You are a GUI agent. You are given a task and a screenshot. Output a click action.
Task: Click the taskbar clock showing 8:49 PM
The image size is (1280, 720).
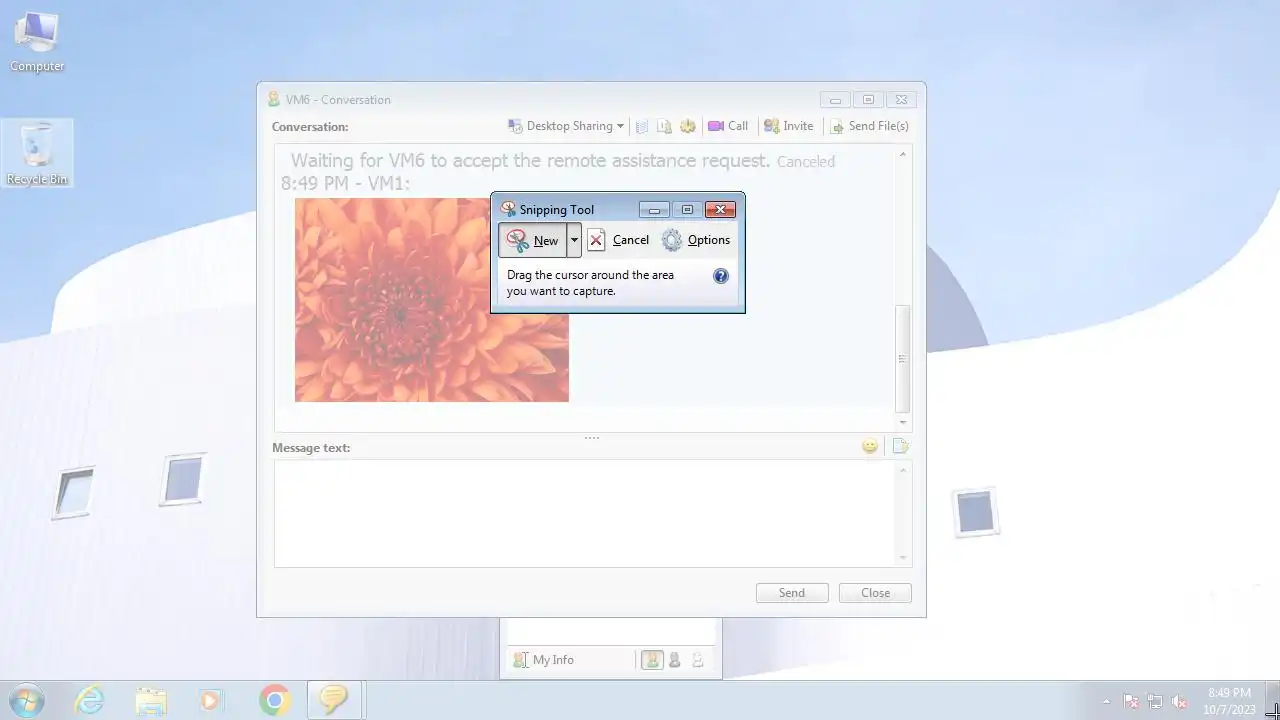tap(1229, 701)
